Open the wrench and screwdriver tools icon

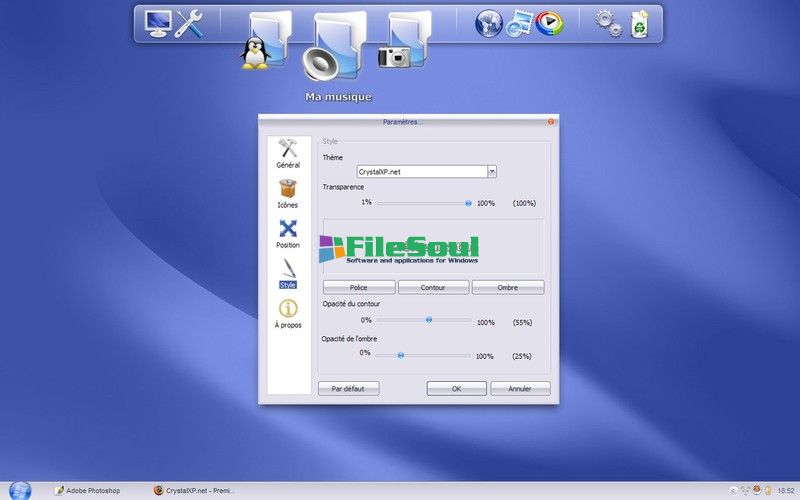[189, 22]
